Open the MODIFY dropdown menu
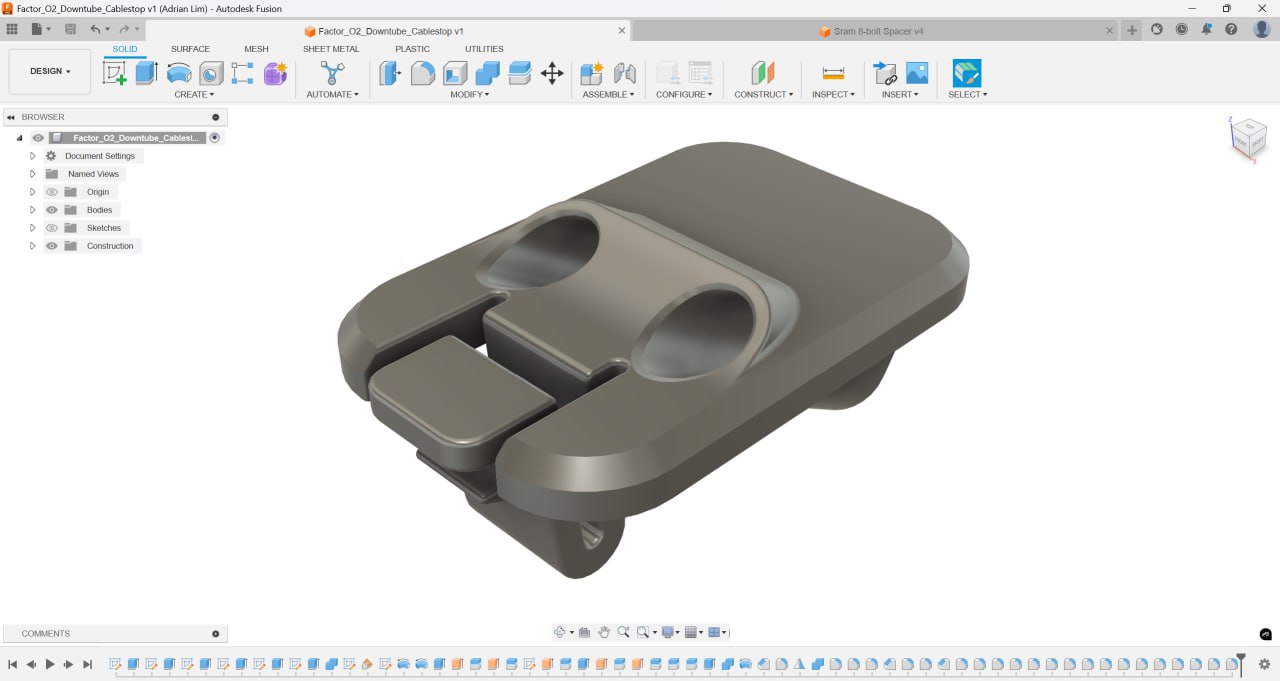The height and width of the screenshot is (681, 1280). 469,95
